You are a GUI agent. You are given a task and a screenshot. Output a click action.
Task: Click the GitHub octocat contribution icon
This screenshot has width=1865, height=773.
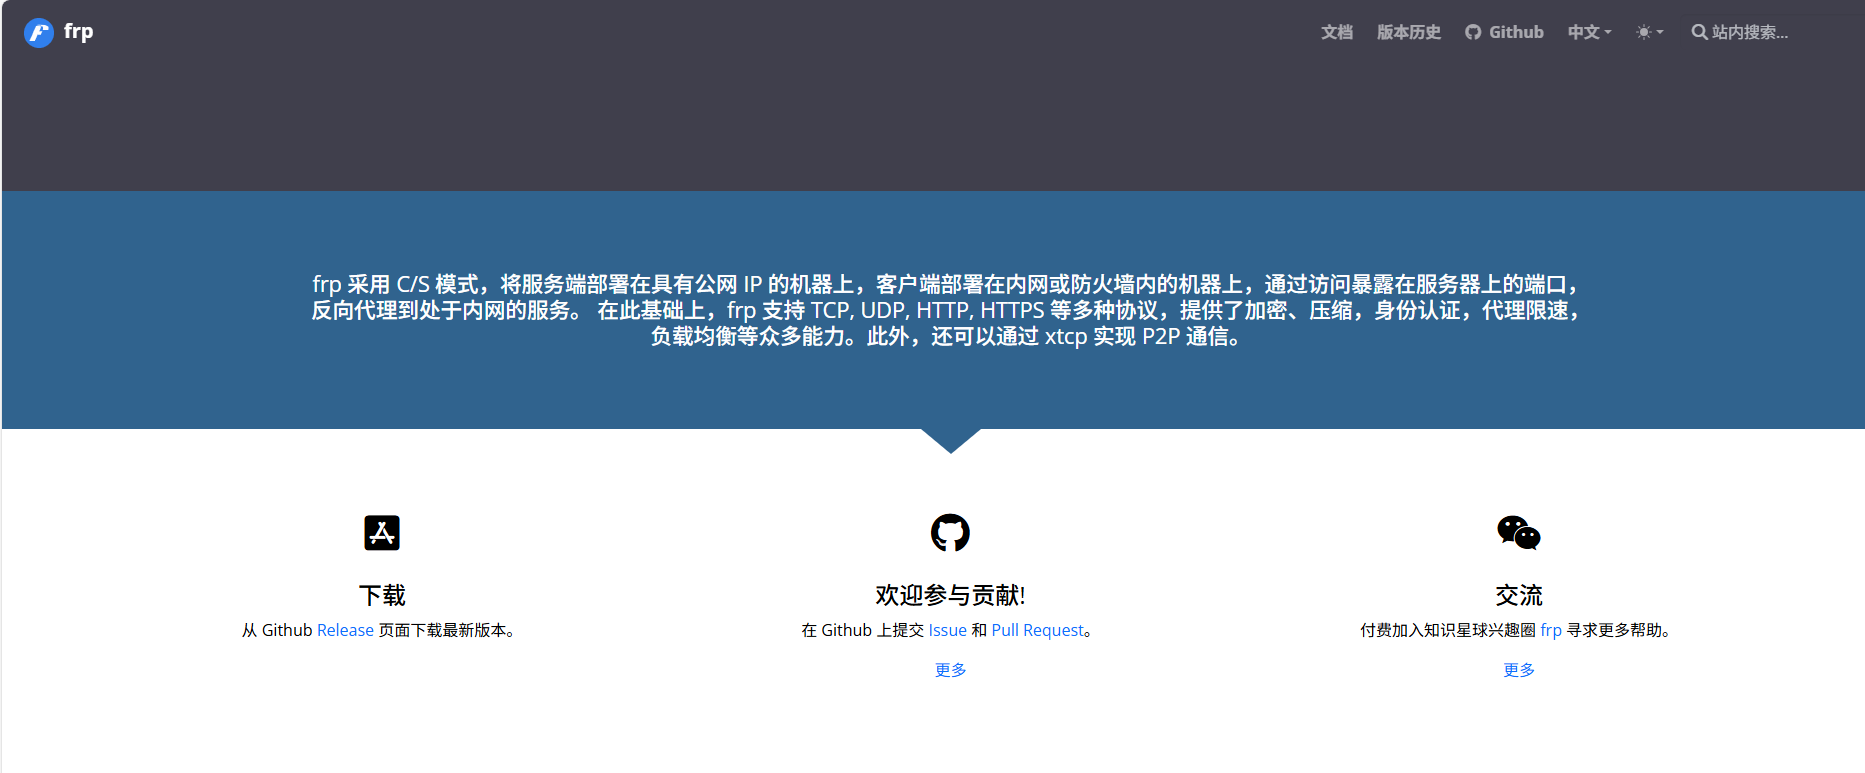point(950,533)
